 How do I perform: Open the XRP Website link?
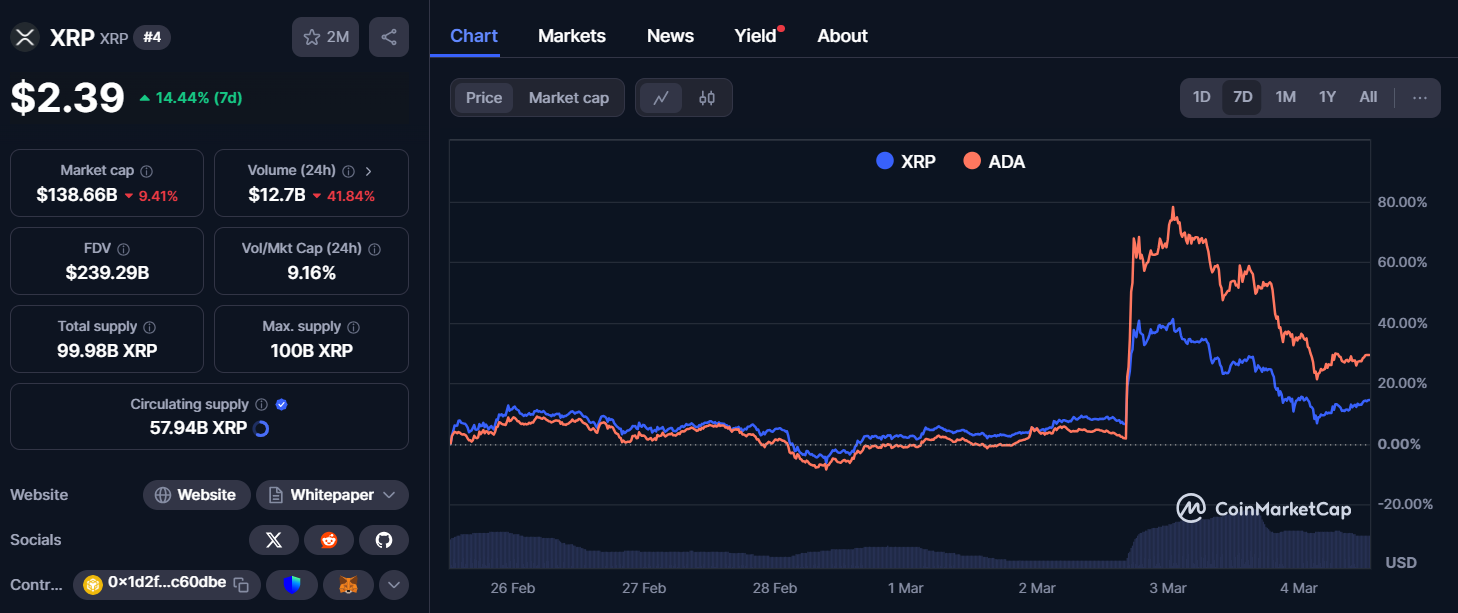[x=196, y=495]
